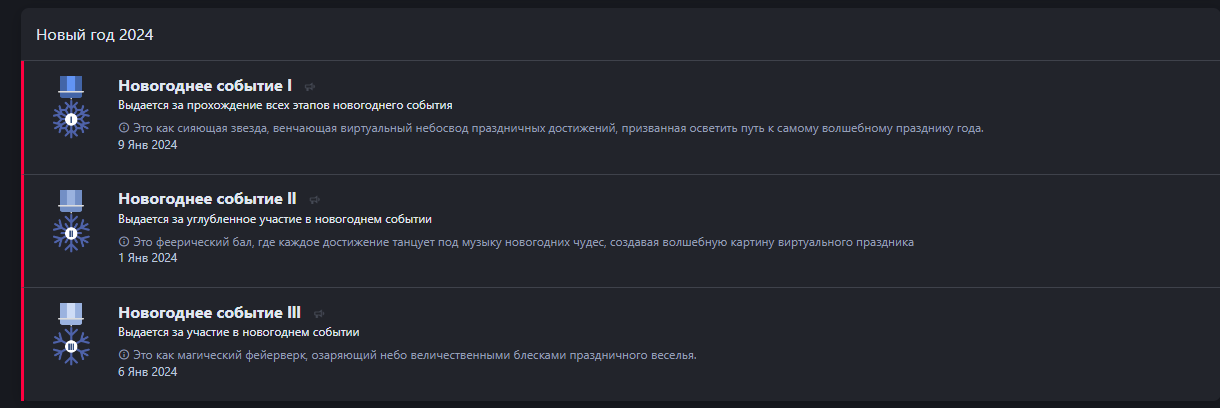Click the description about магический фейерверк

414,355
